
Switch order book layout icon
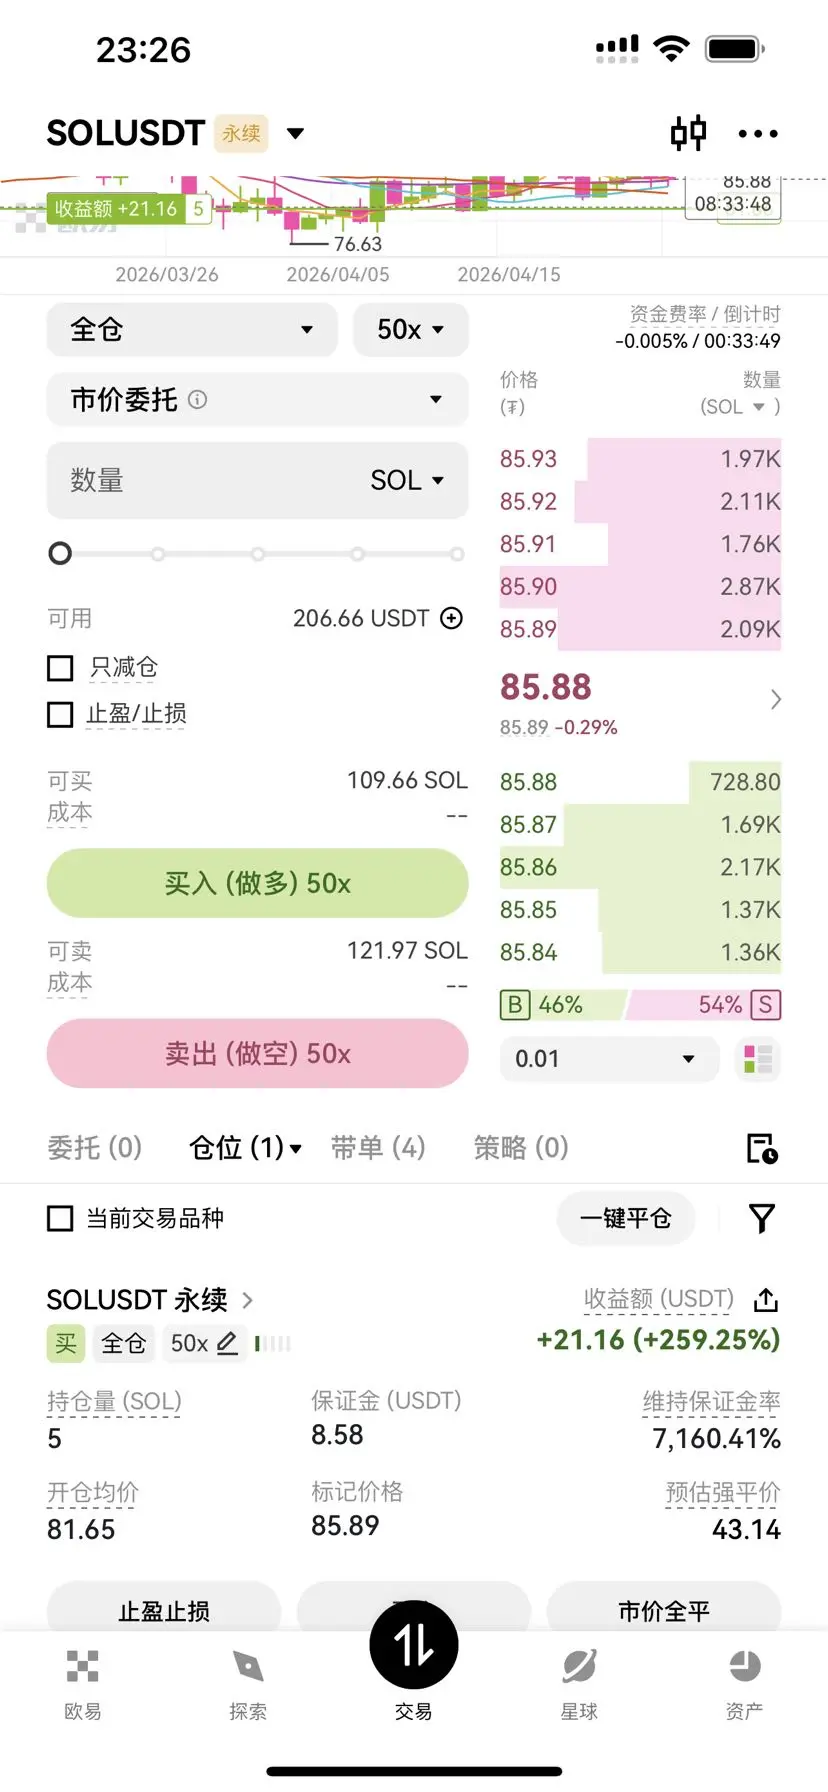(758, 1059)
